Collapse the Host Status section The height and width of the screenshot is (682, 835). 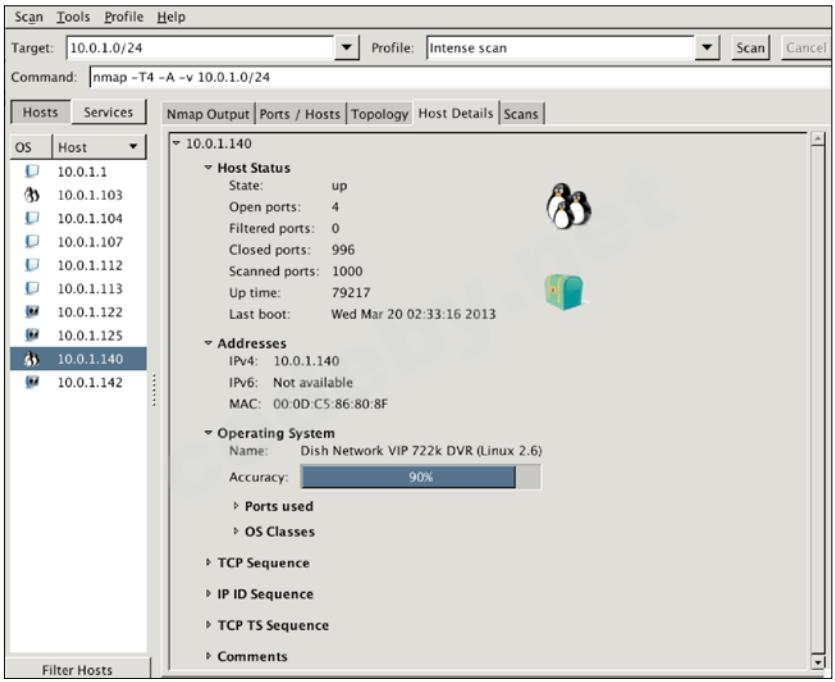pyautogui.click(x=208, y=168)
